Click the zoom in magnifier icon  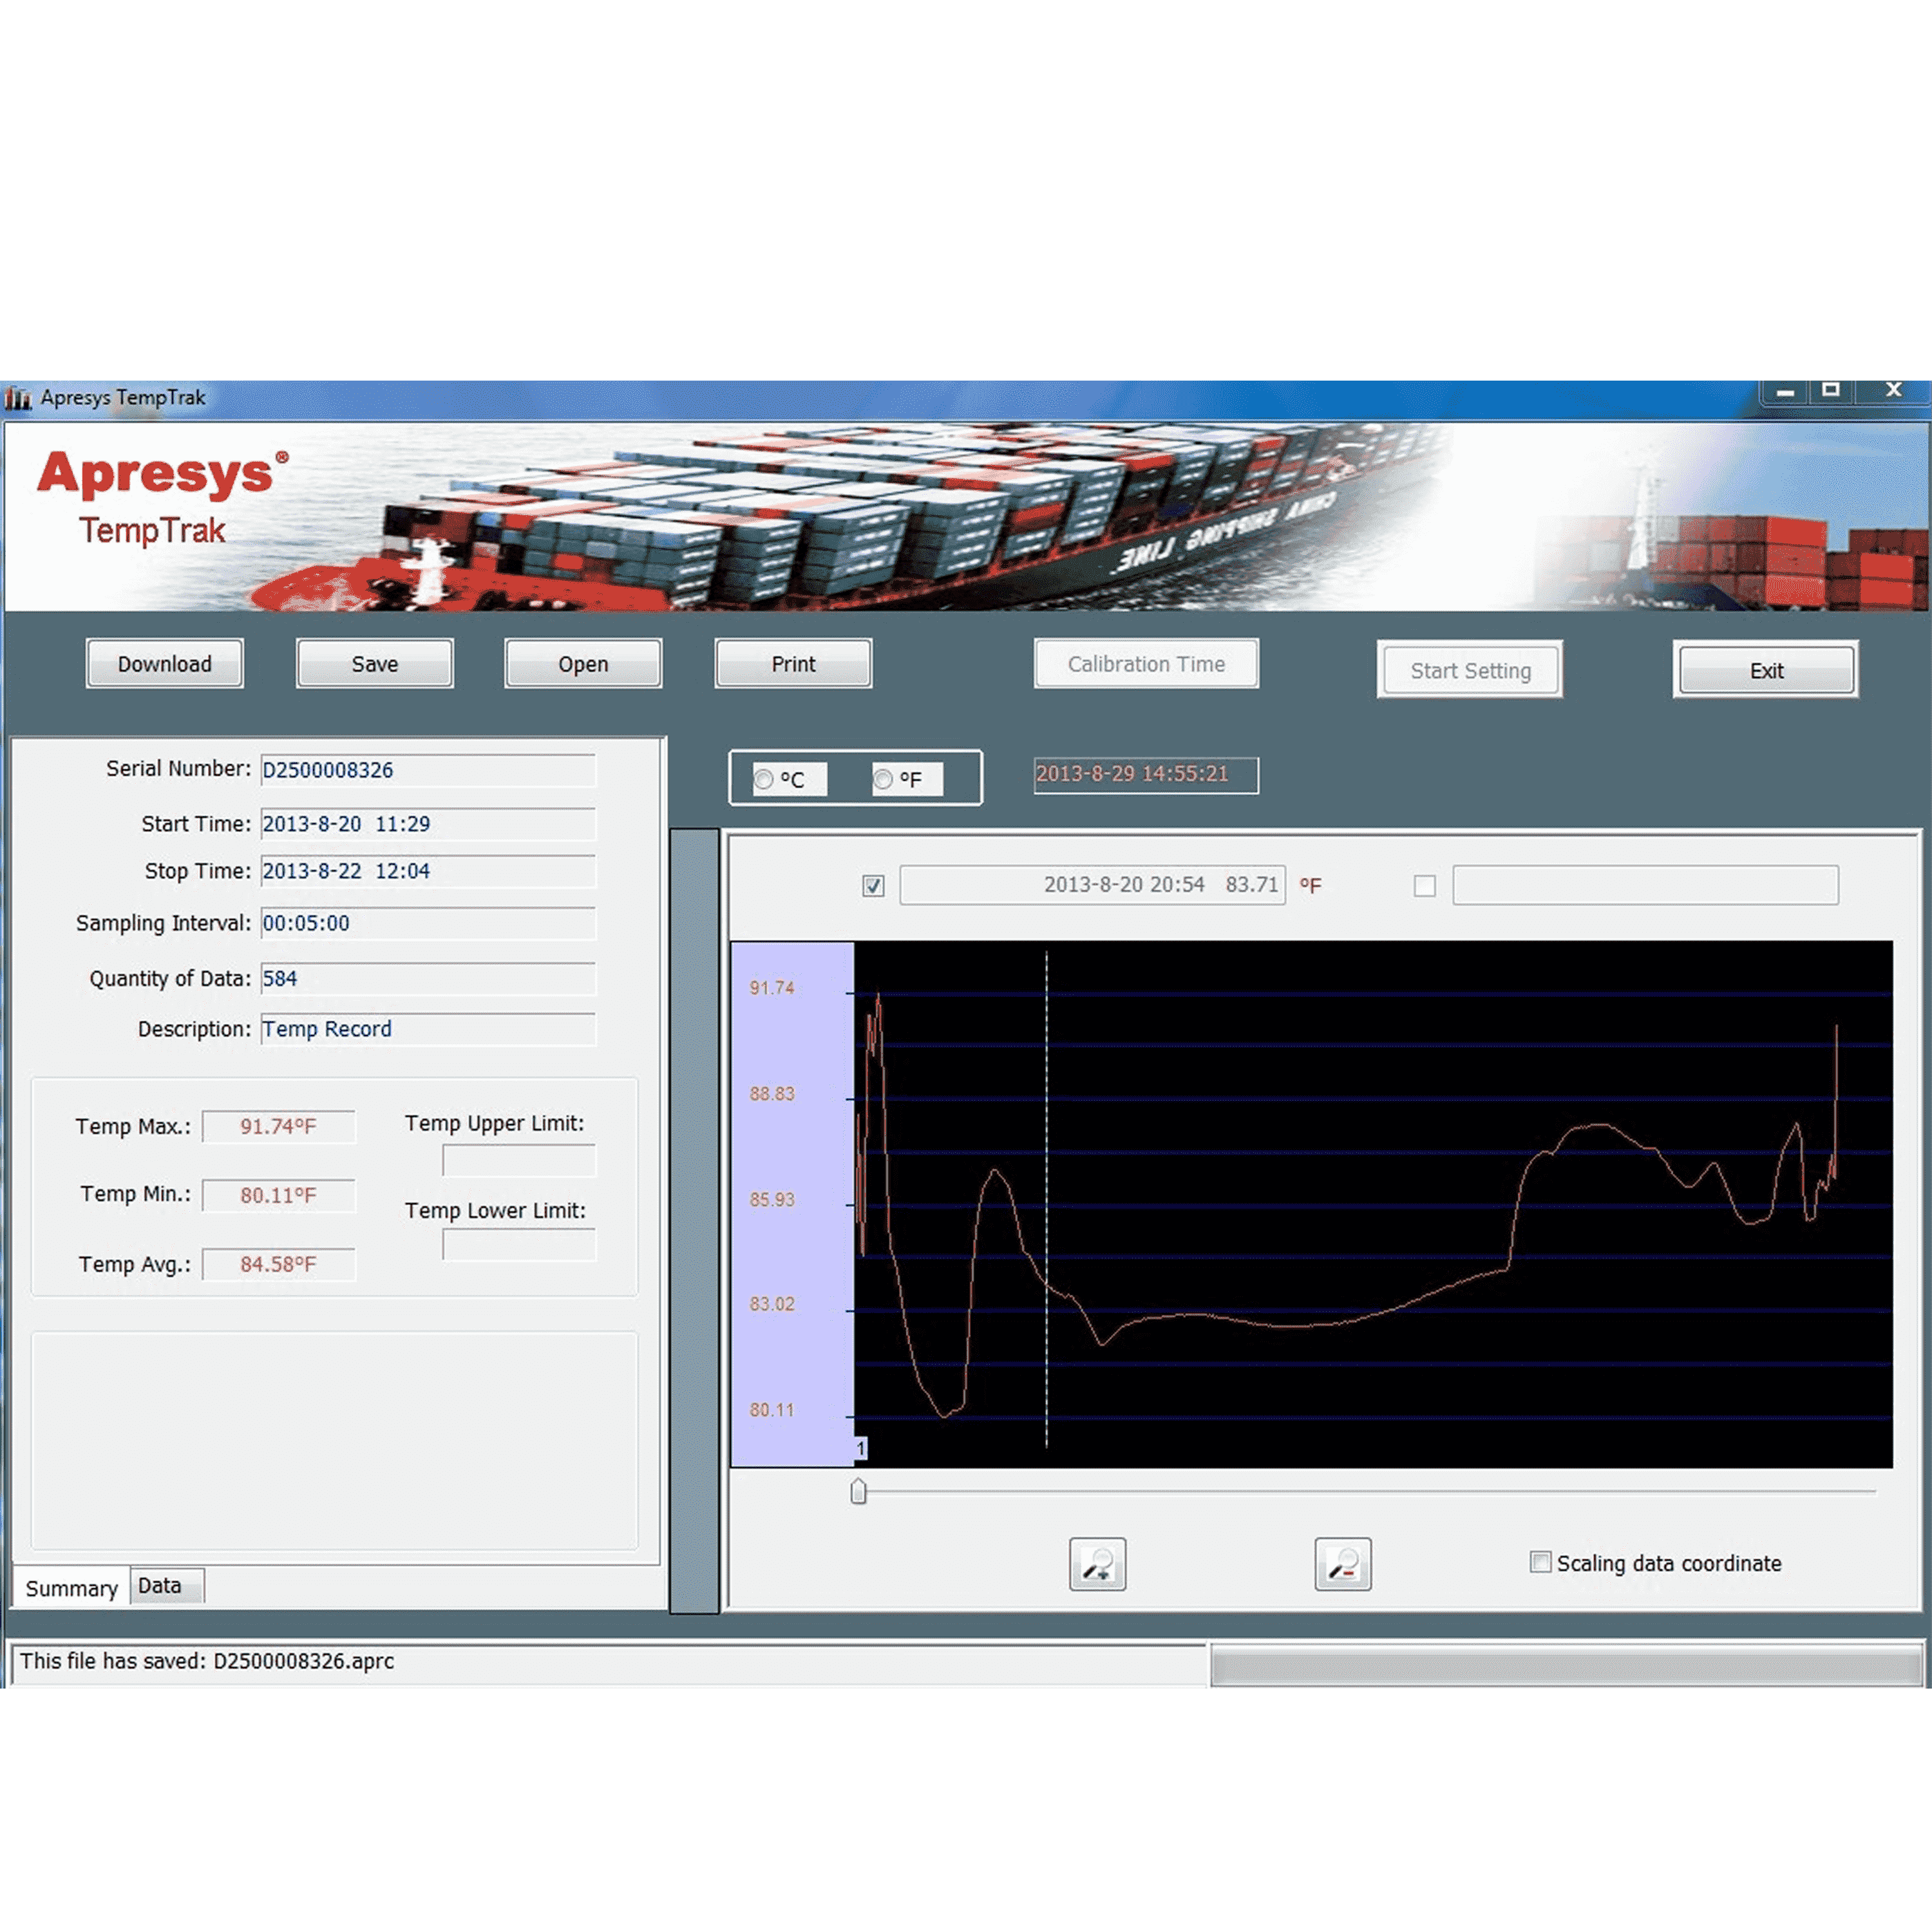click(1097, 1563)
